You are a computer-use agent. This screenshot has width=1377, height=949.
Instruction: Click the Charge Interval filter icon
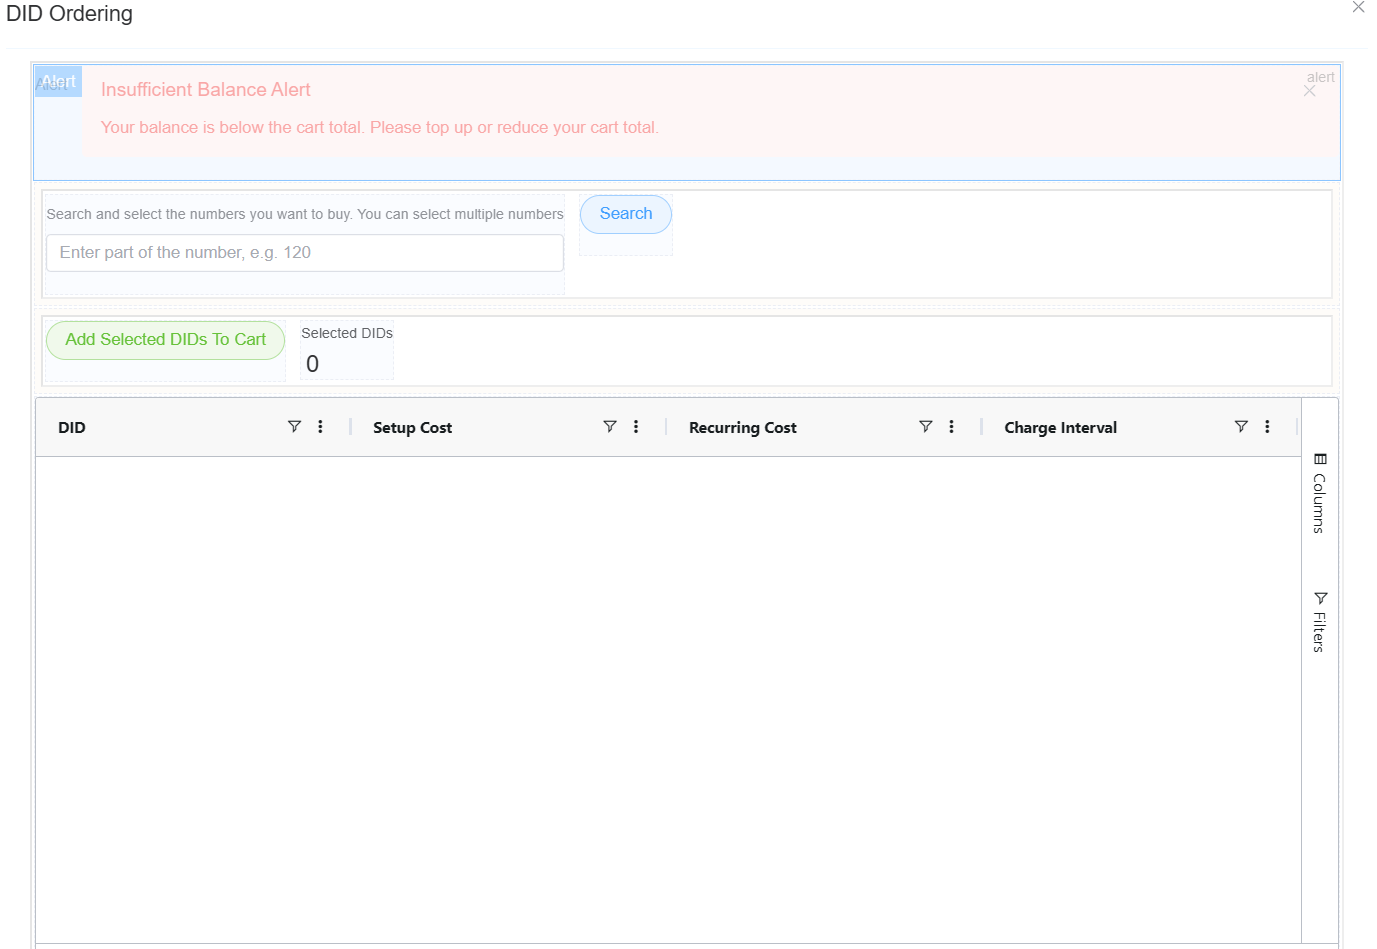click(1241, 427)
